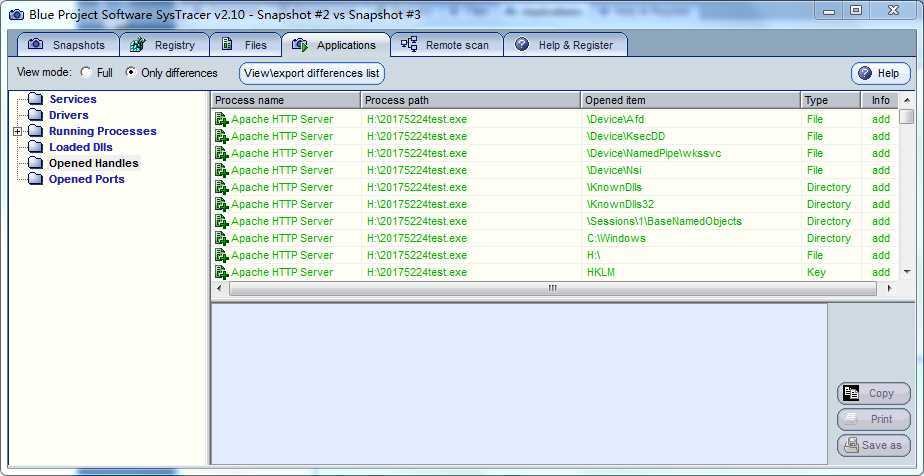The height and width of the screenshot is (476, 924).
Task: Click the horizontal scrollbar right arrow
Action: 889,289
